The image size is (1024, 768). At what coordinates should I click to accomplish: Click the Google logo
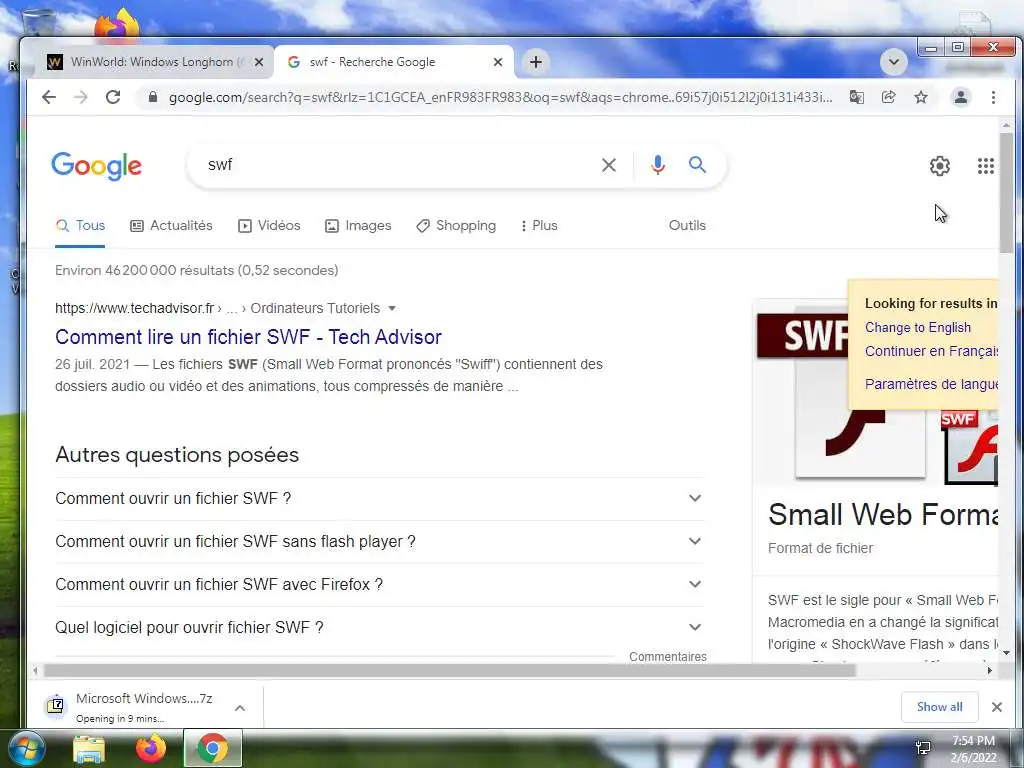click(x=96, y=166)
